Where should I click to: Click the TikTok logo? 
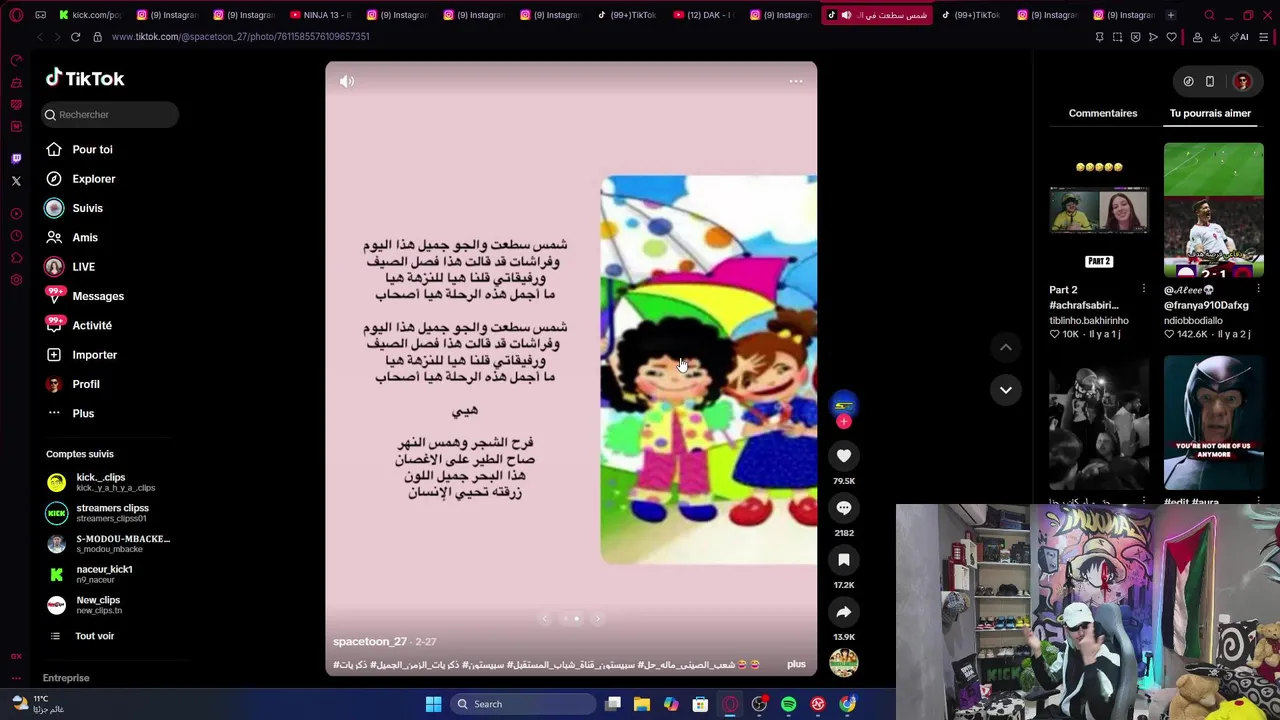pos(85,78)
